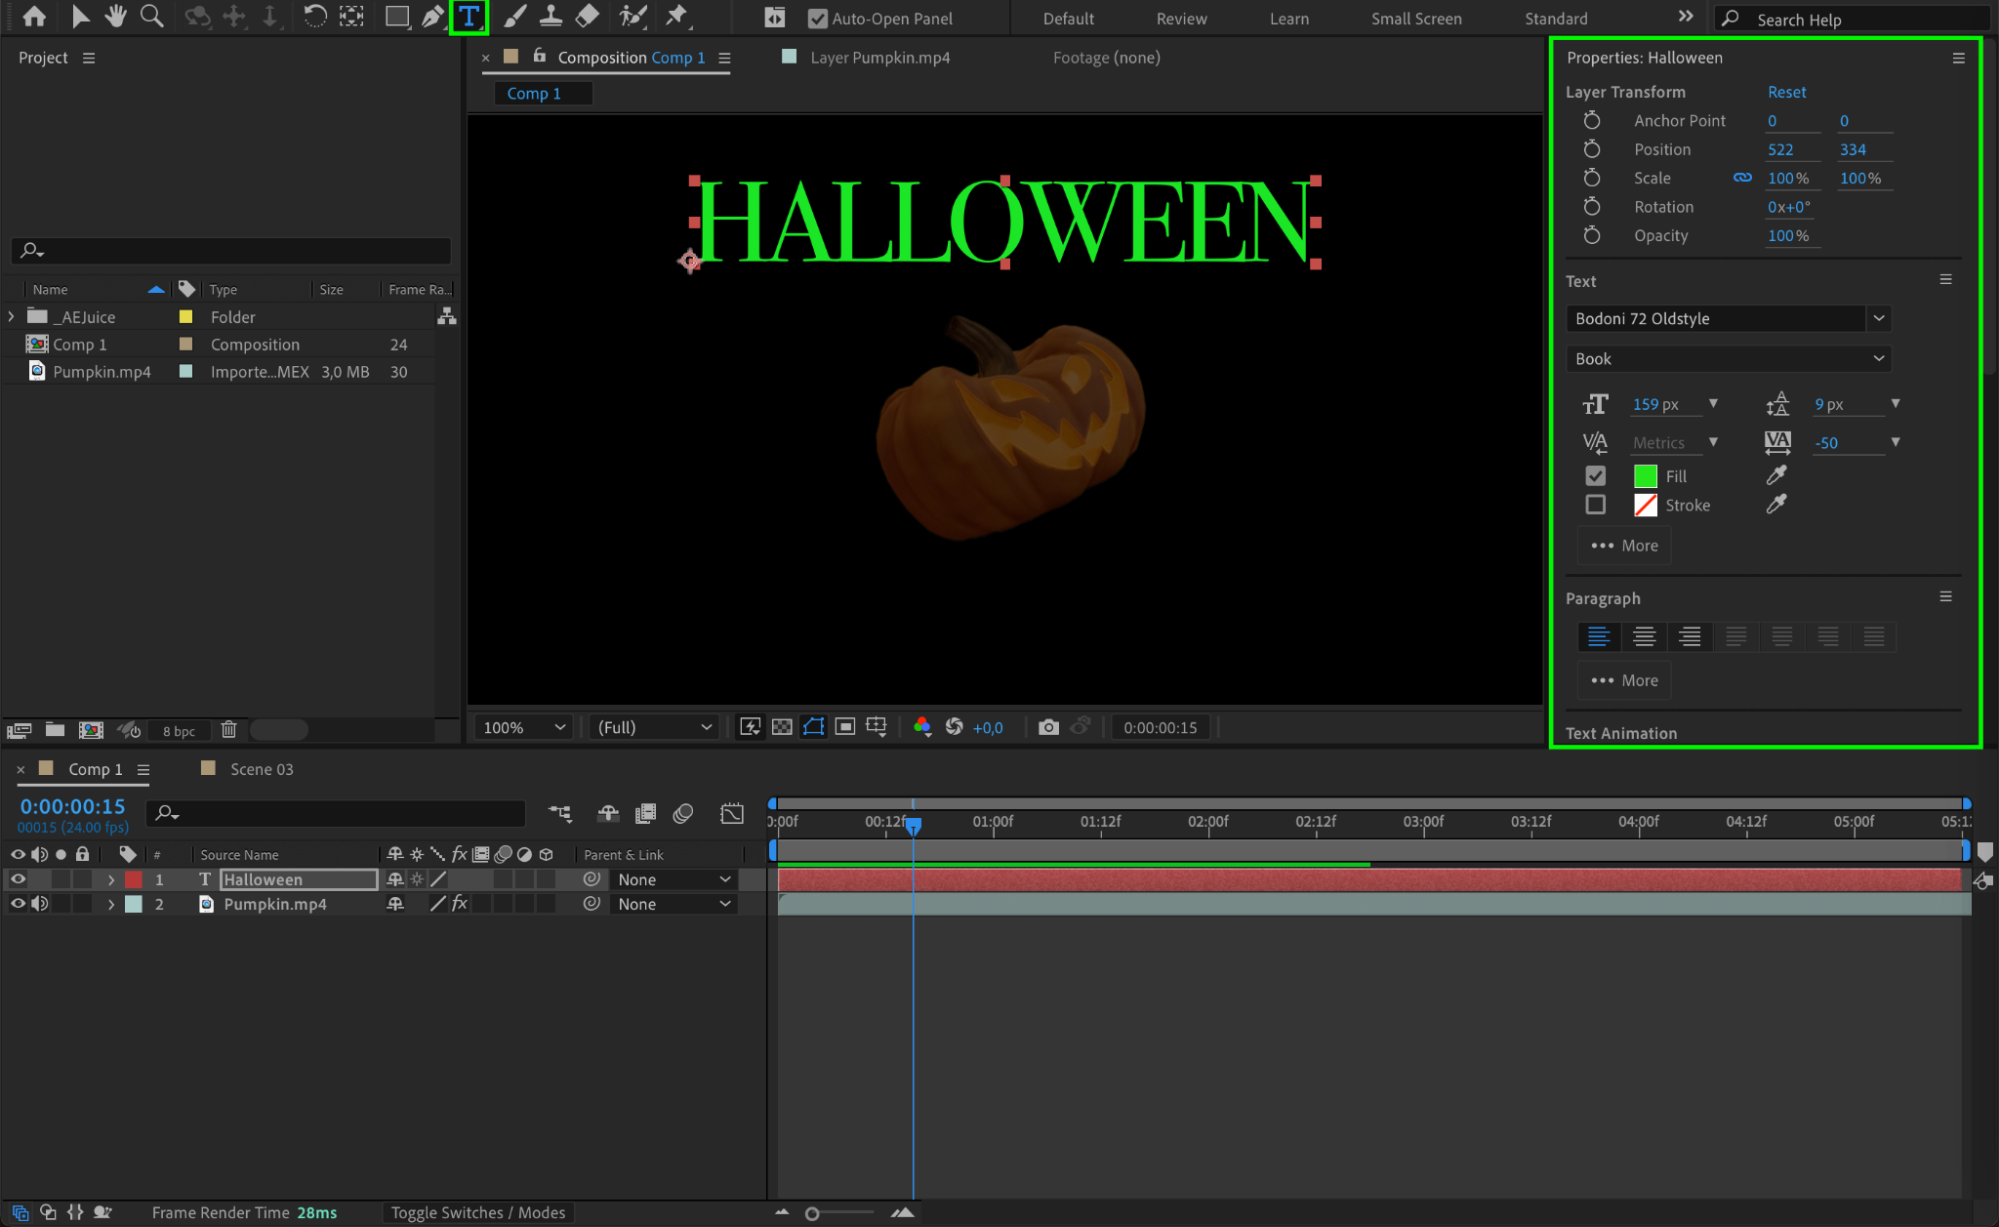
Task: Expand the _AEJuice folder
Action: coord(11,316)
